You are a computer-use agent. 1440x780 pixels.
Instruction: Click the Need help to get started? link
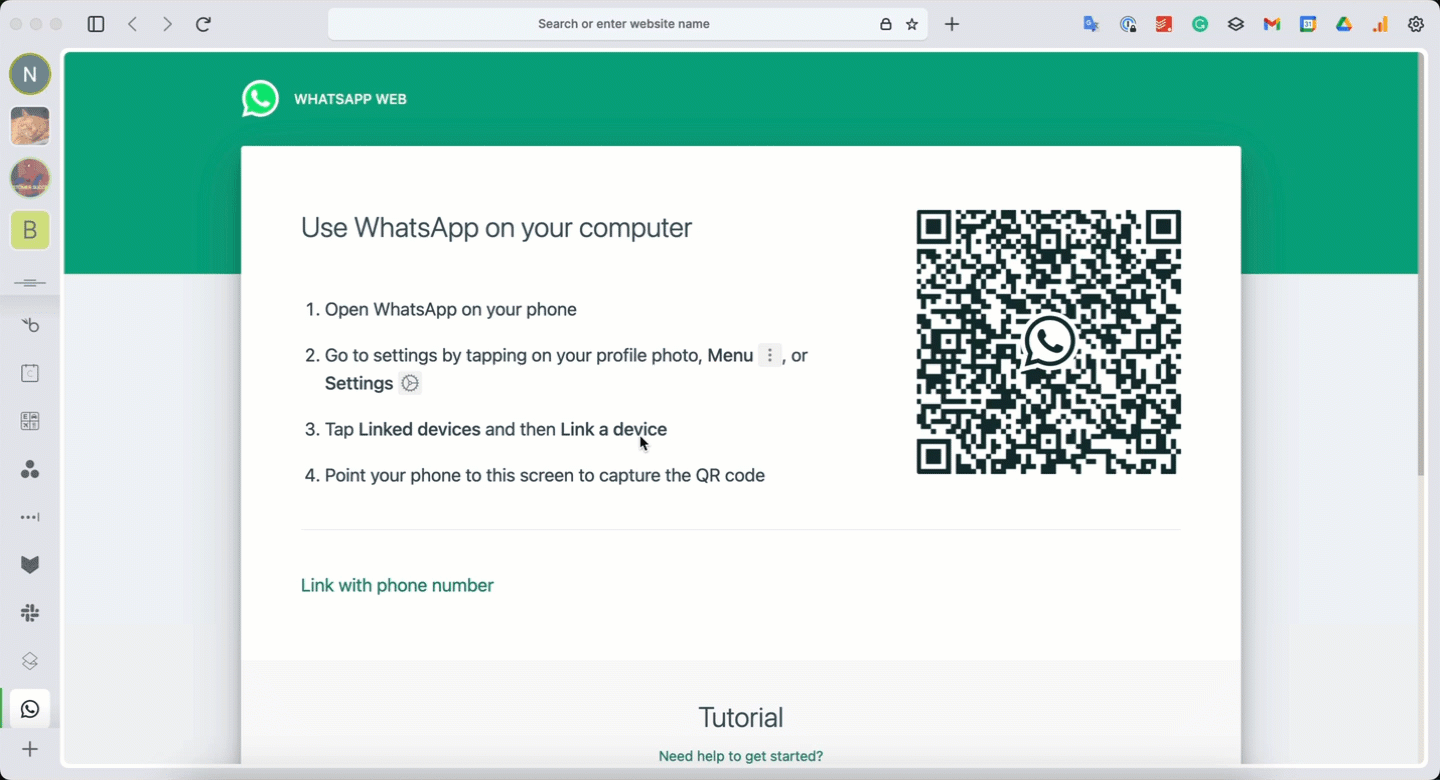(741, 756)
